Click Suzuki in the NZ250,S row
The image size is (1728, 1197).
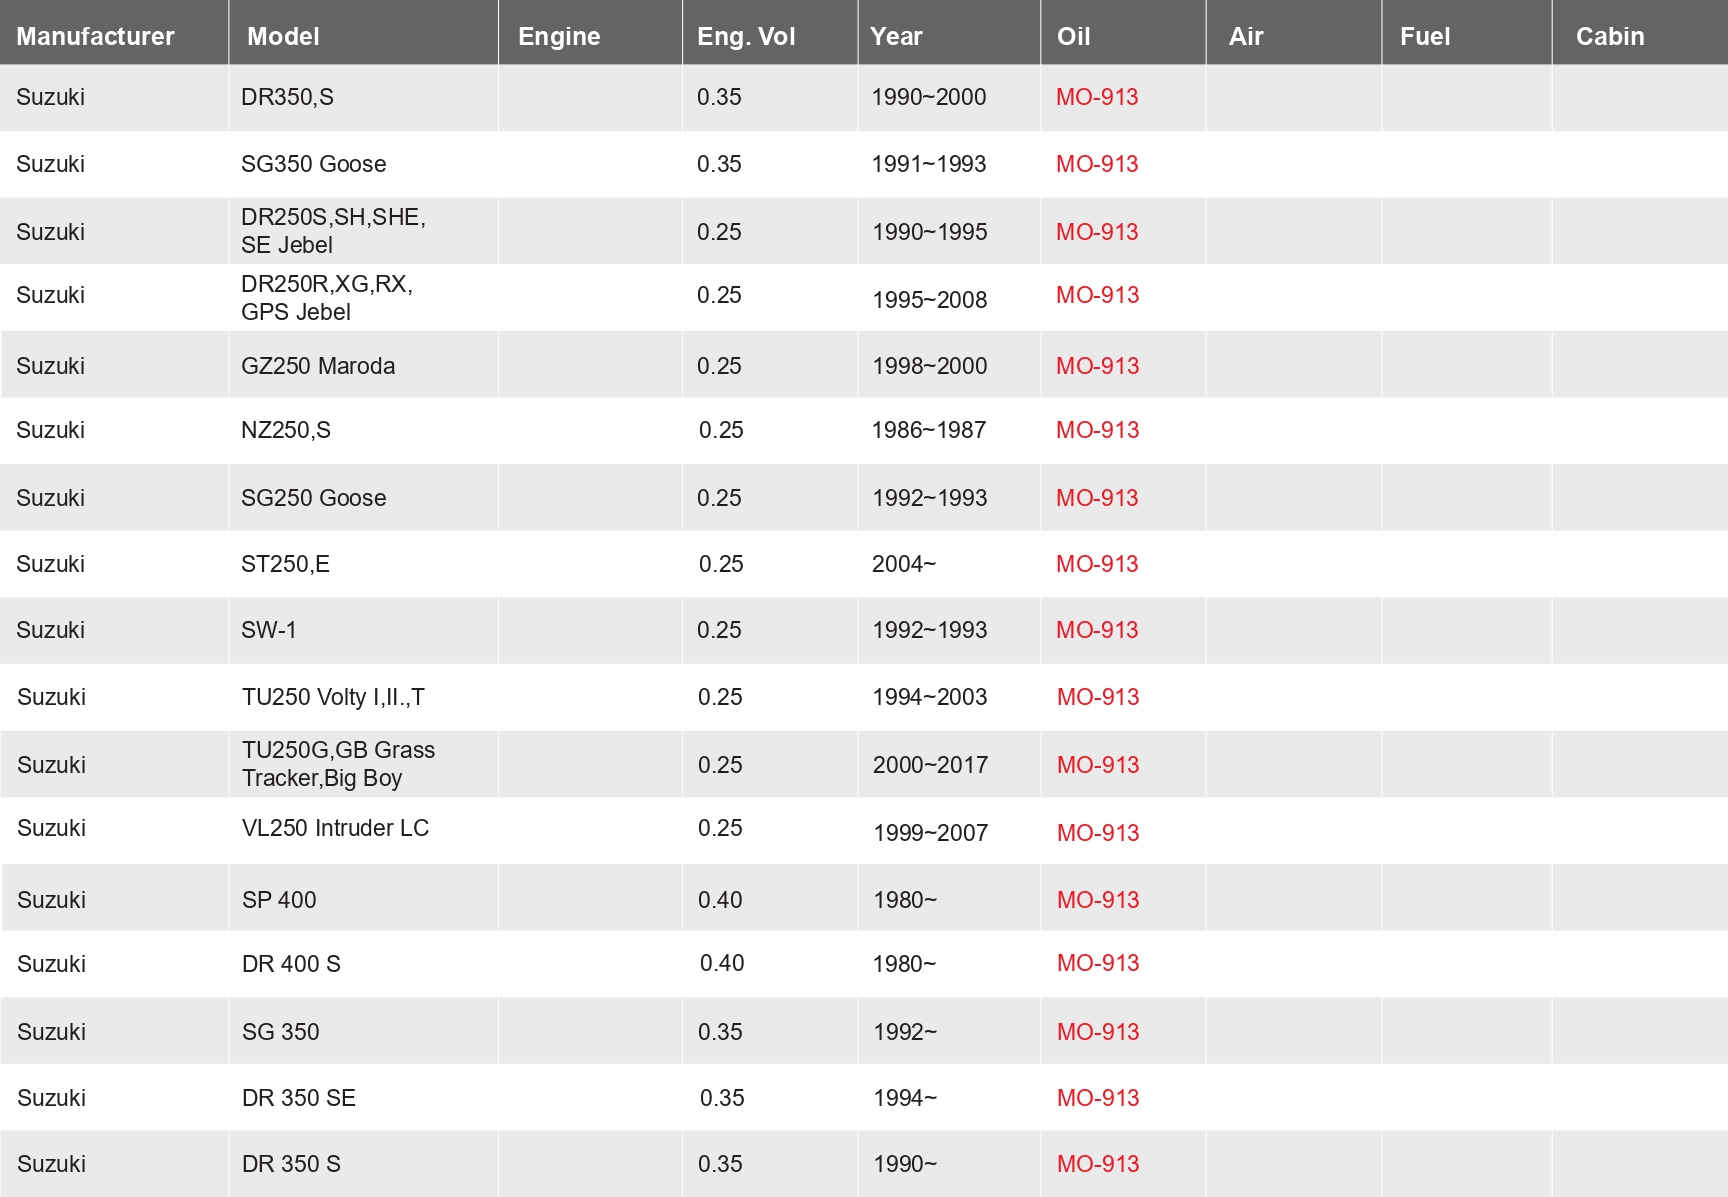[50, 430]
